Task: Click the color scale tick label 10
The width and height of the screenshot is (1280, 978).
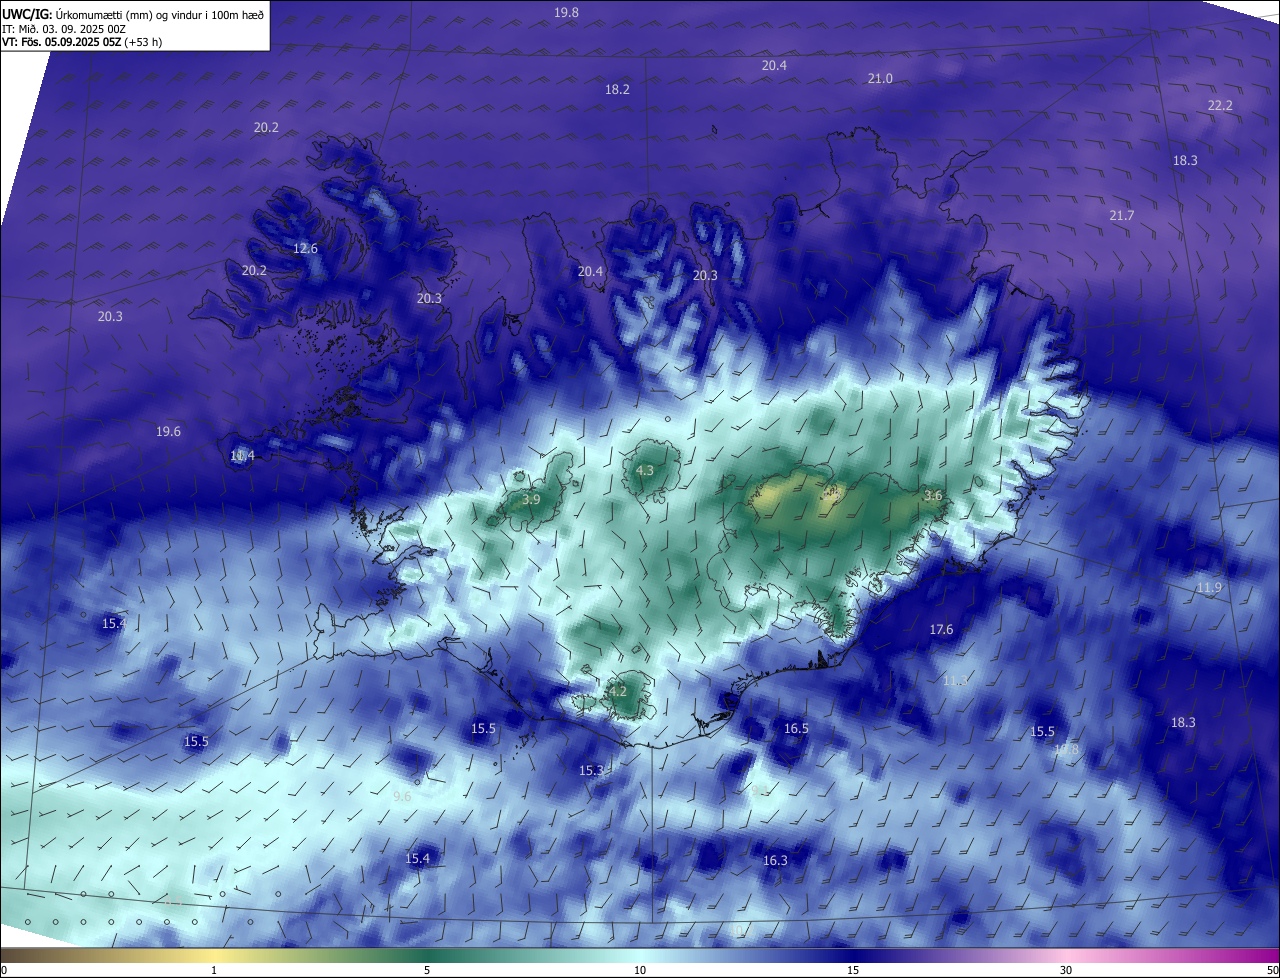Action: [x=640, y=970]
